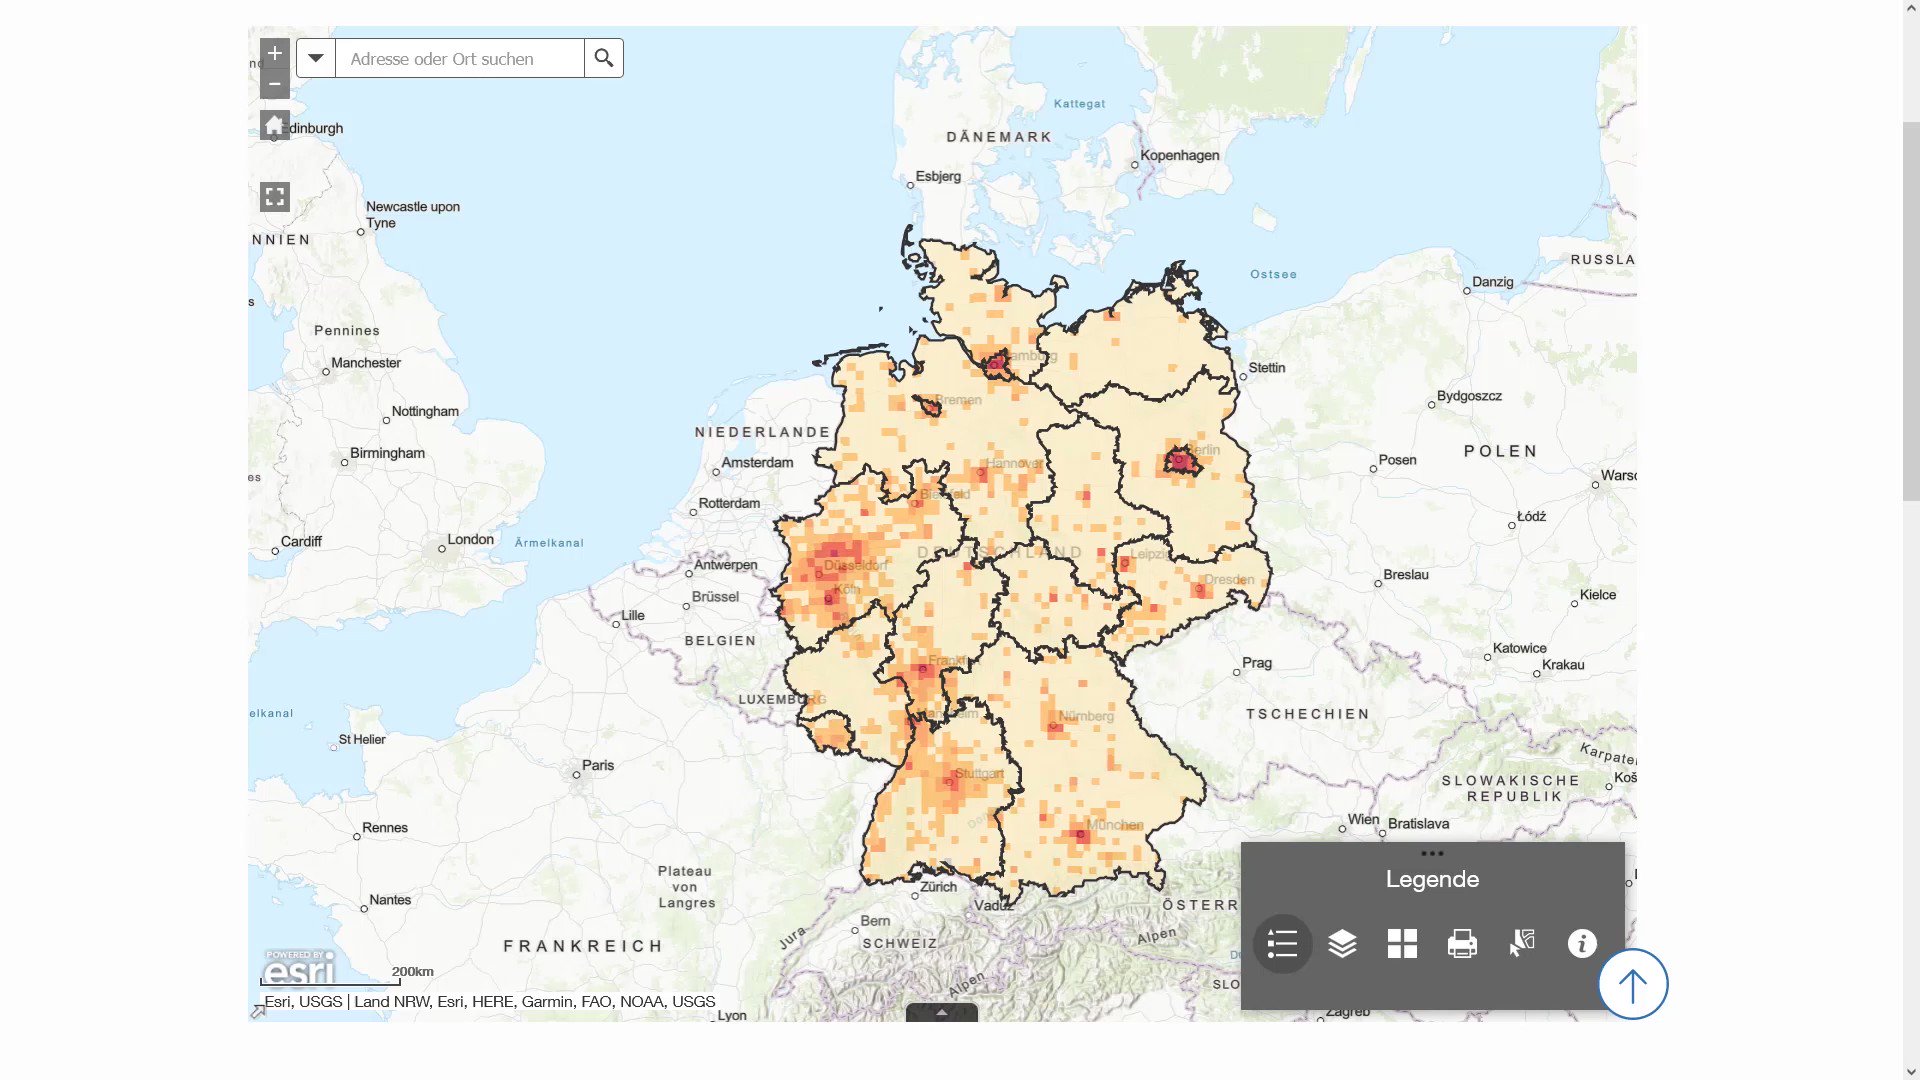Click the Kopenhagen city label
Screen dimensions: 1920x1080
click(1180, 155)
